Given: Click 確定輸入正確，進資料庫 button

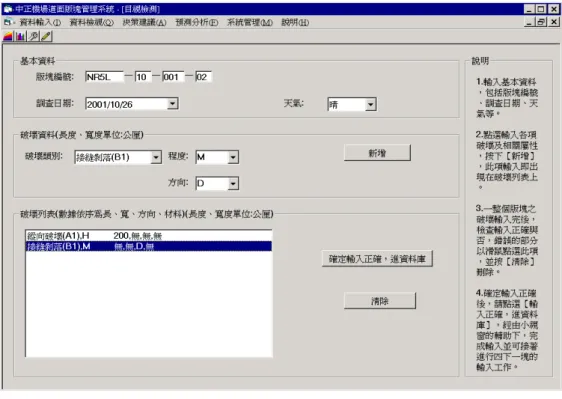Looking at the screenshot, I should point(377,259).
